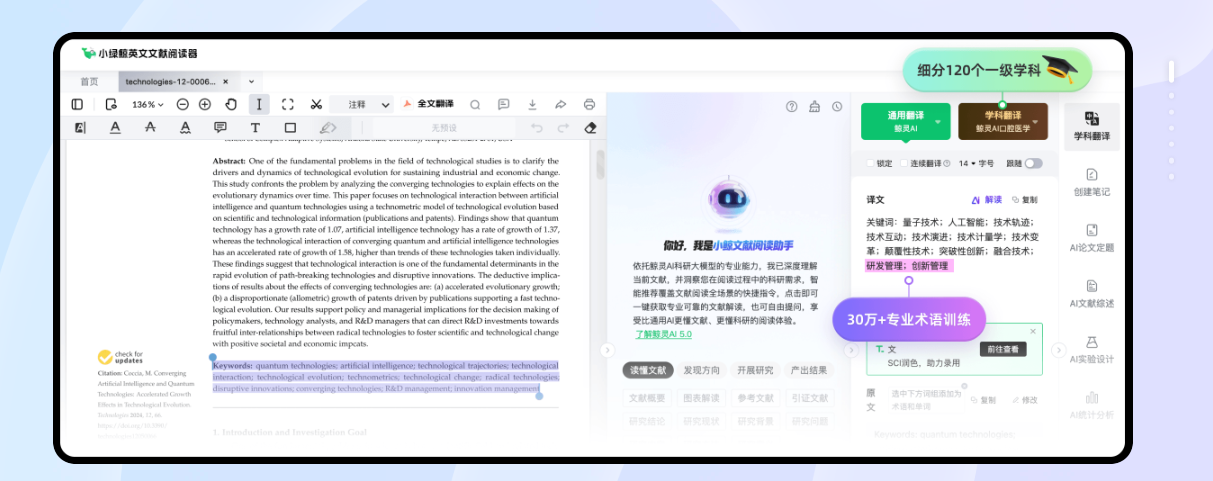Select the note comment tool
Screen dimensions: 1213x481
(x=220, y=128)
